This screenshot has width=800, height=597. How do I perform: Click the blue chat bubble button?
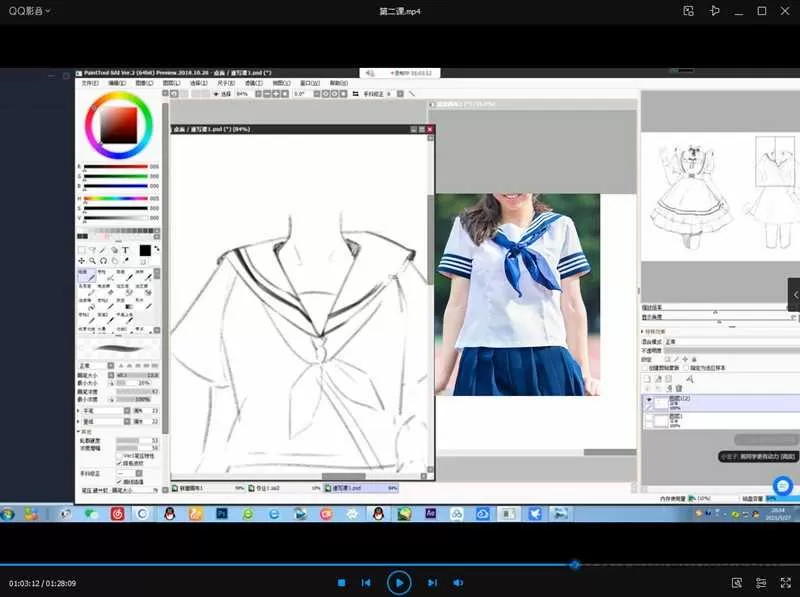pos(783,486)
